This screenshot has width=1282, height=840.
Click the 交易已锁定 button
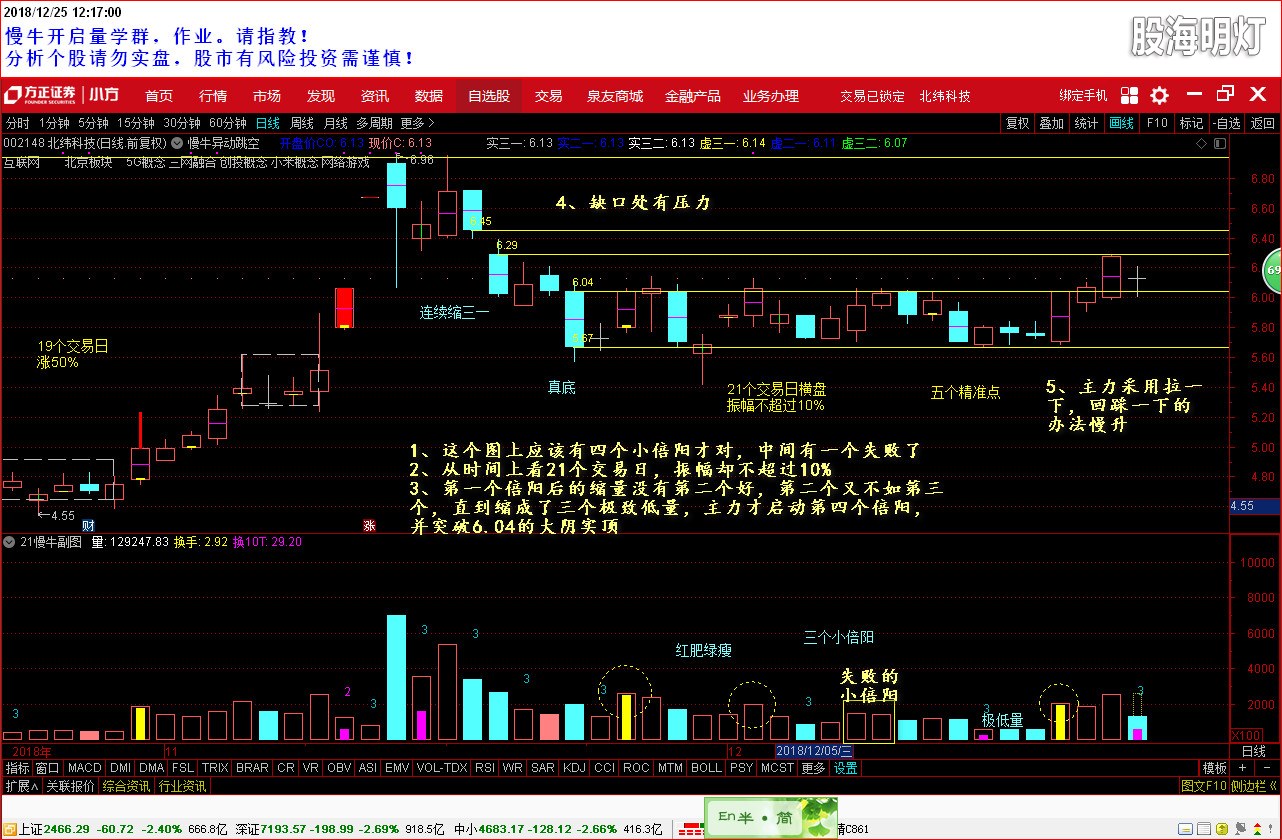872,96
